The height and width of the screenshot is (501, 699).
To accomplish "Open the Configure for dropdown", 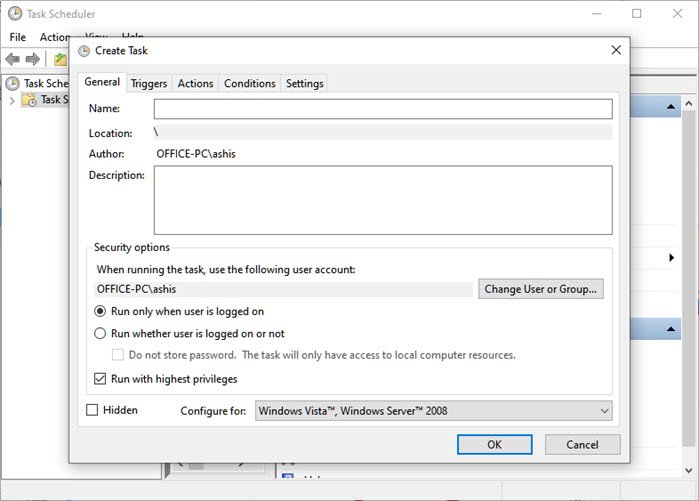I will (x=433, y=411).
